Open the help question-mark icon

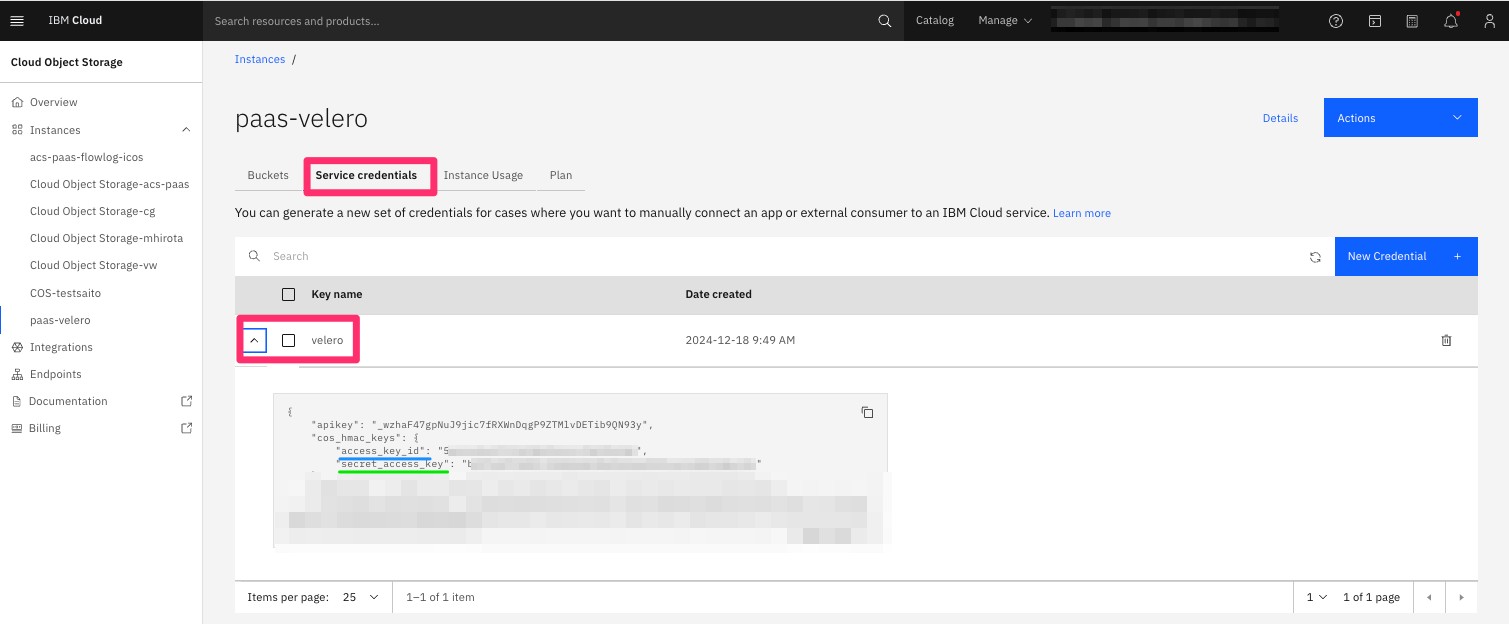pyautogui.click(x=1336, y=20)
